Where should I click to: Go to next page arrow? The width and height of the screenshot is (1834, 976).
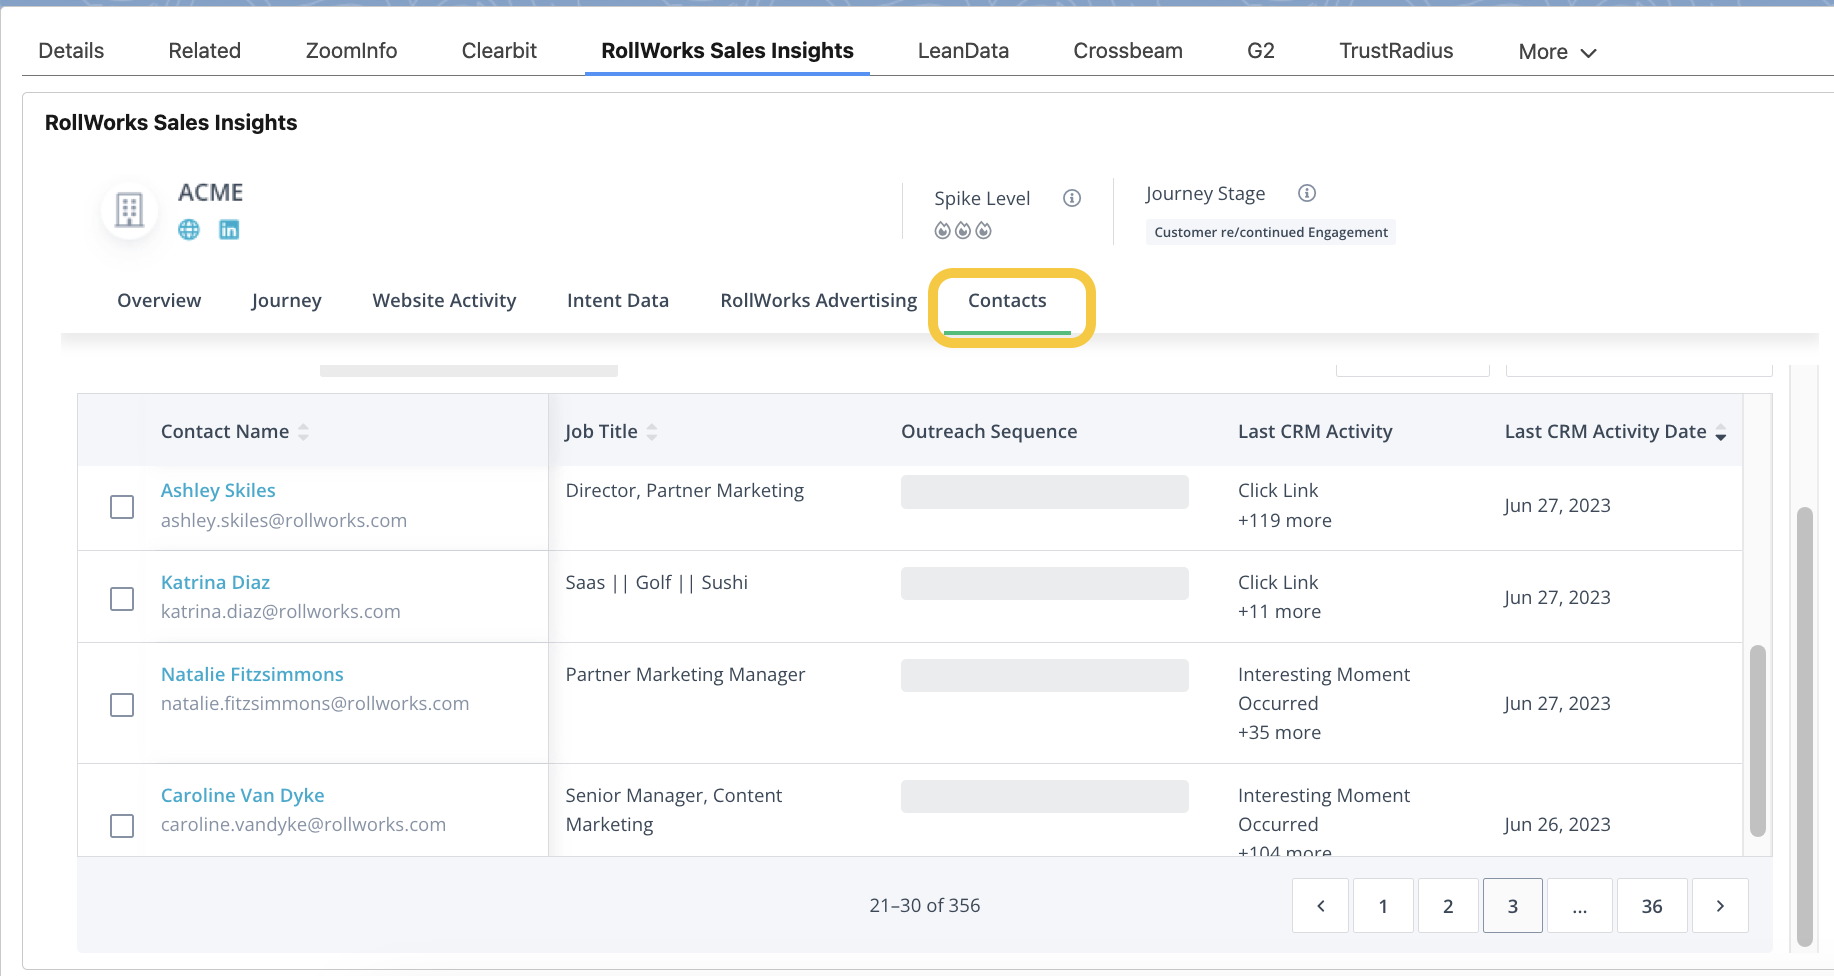1719,906
